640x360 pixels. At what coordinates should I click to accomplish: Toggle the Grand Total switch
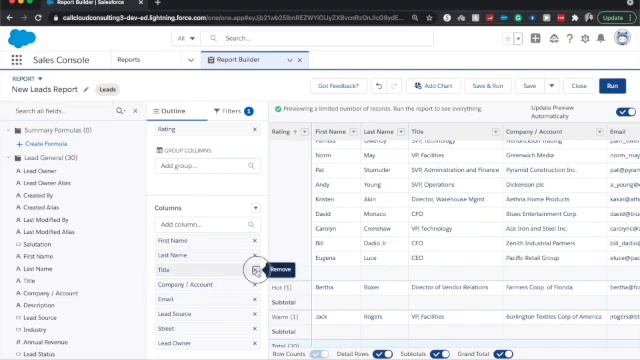[x=503, y=354]
